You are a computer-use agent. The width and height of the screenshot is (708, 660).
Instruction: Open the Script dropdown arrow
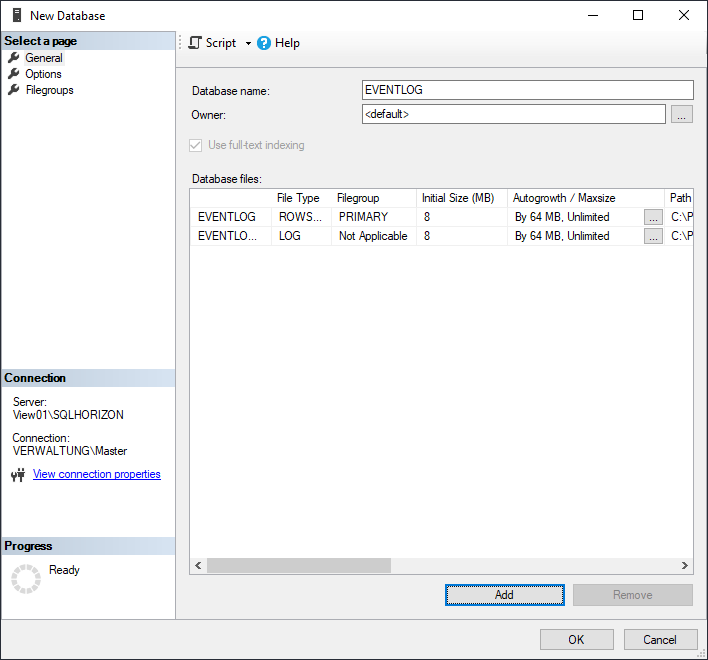click(248, 44)
